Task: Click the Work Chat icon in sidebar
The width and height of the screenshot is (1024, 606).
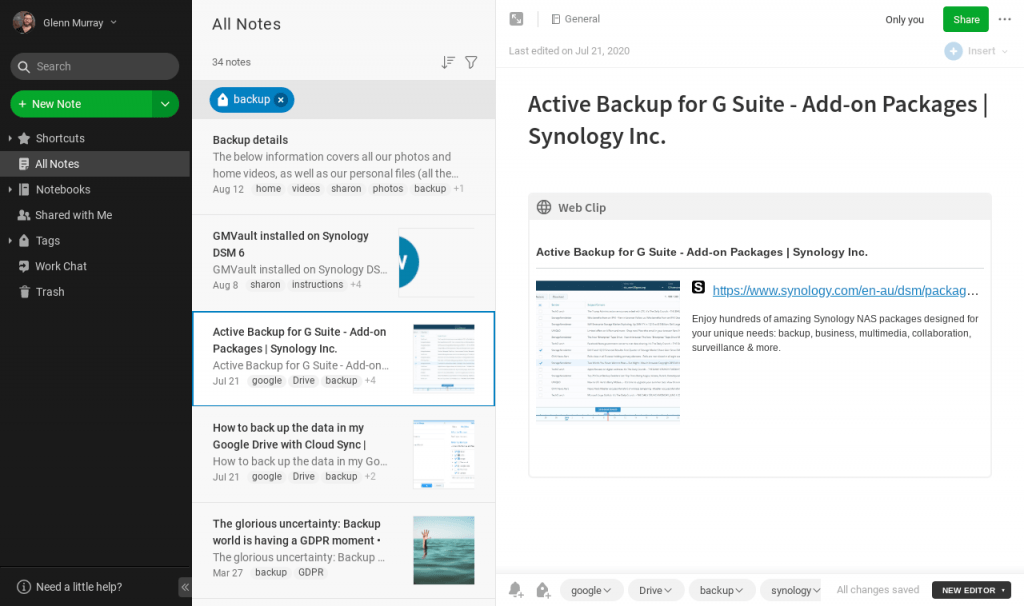Action: pyautogui.click(x=24, y=266)
